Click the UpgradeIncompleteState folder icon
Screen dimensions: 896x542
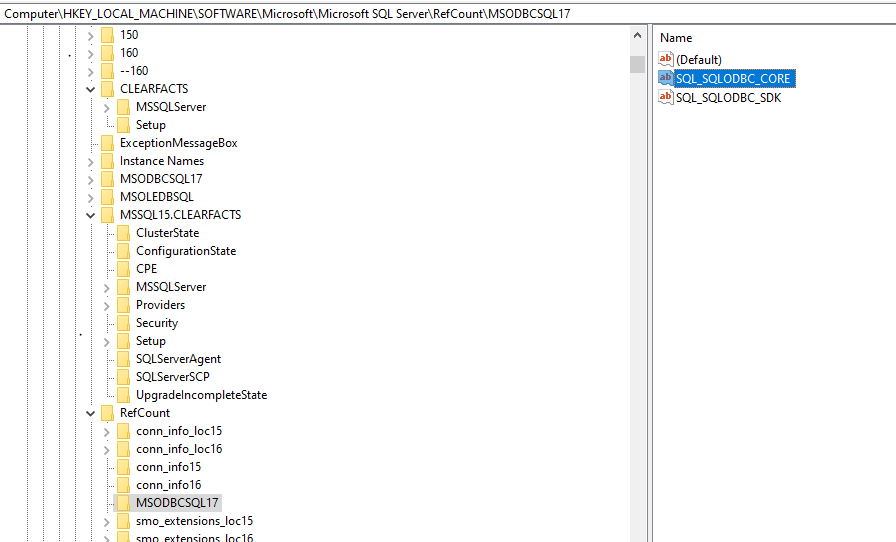[x=123, y=395]
